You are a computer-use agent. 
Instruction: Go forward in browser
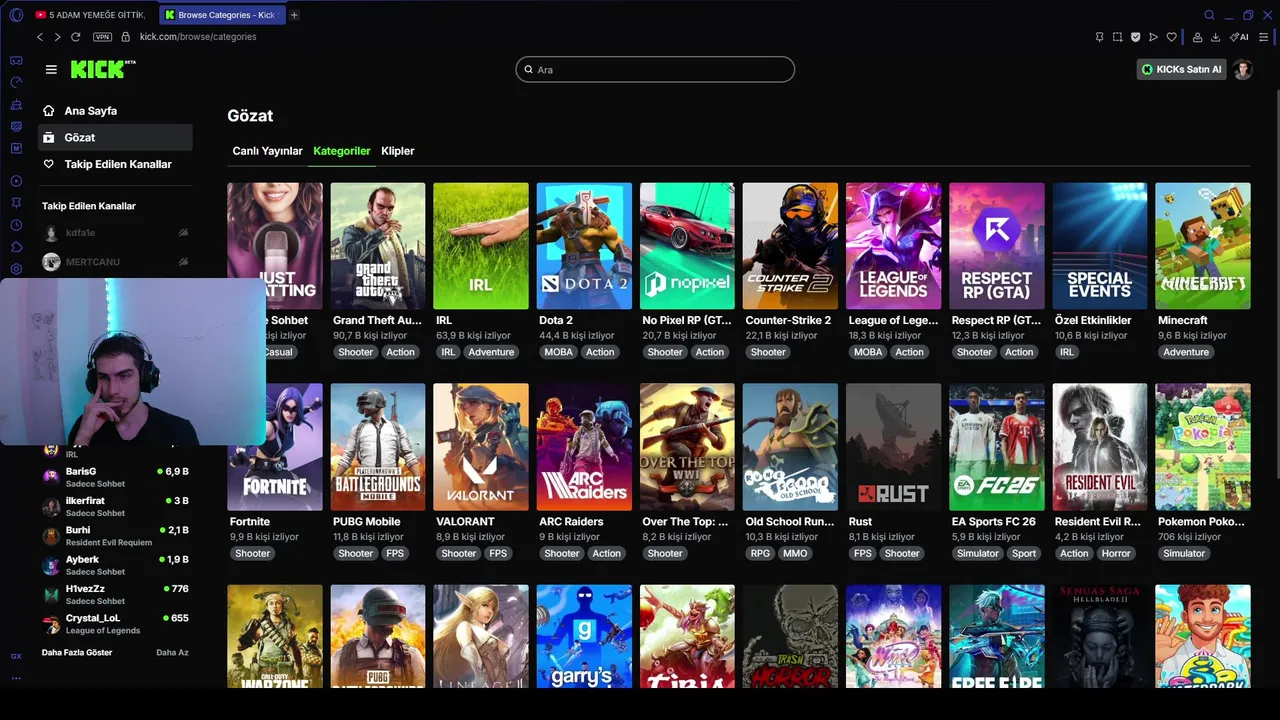tap(57, 37)
